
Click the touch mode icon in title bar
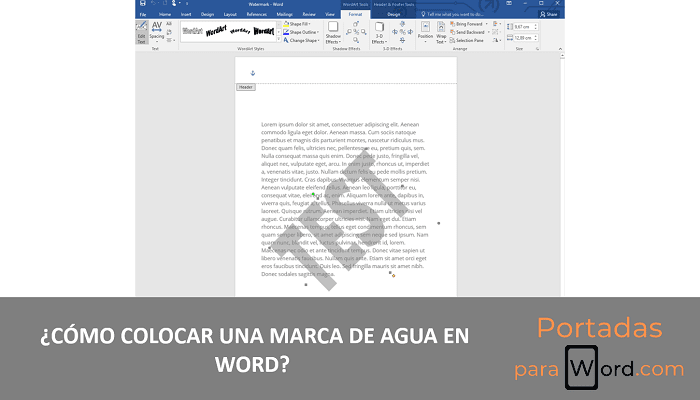pos(174,3)
